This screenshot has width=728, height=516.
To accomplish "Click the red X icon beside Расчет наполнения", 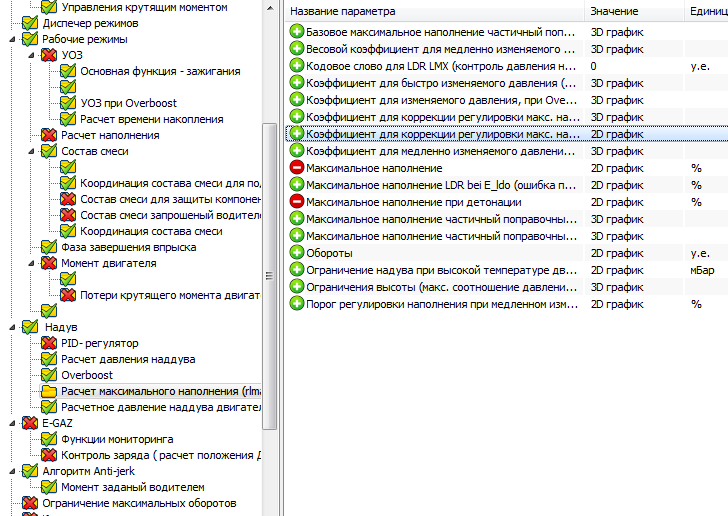I will [x=49, y=135].
